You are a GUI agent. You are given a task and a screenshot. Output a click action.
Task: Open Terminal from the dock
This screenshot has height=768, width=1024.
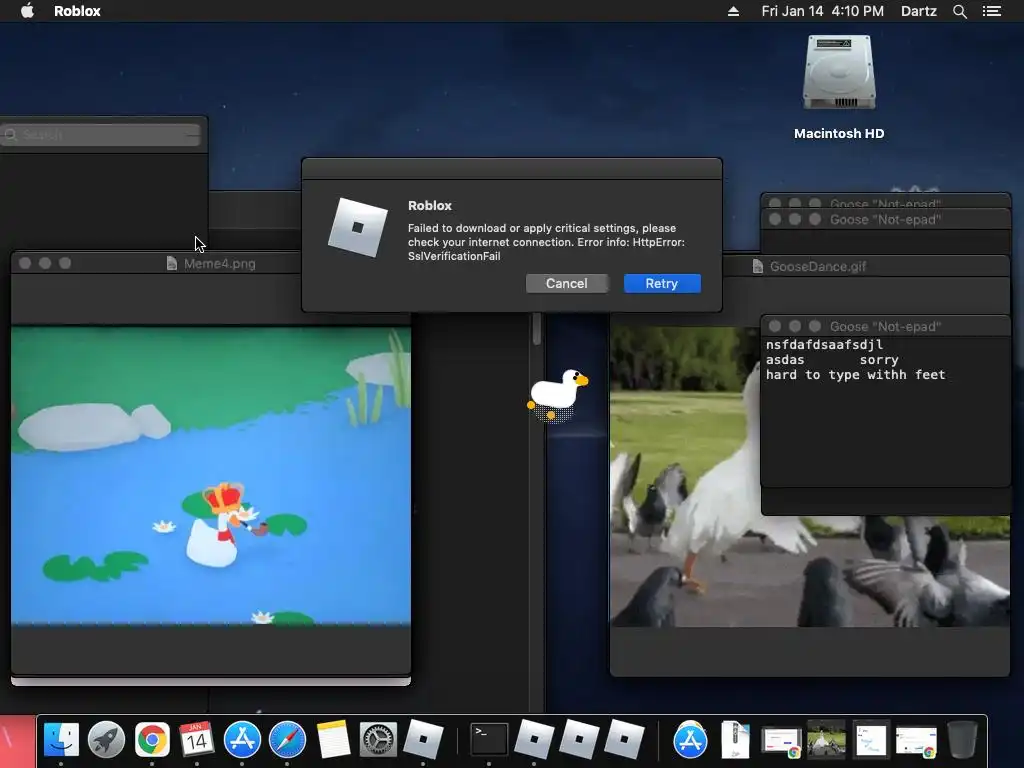click(x=489, y=740)
